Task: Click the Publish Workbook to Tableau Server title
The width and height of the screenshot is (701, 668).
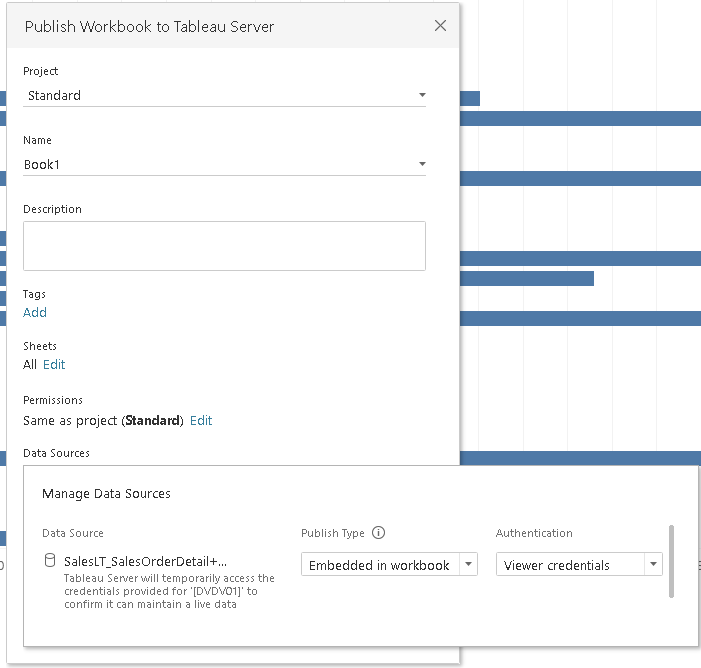Action: coord(149,27)
